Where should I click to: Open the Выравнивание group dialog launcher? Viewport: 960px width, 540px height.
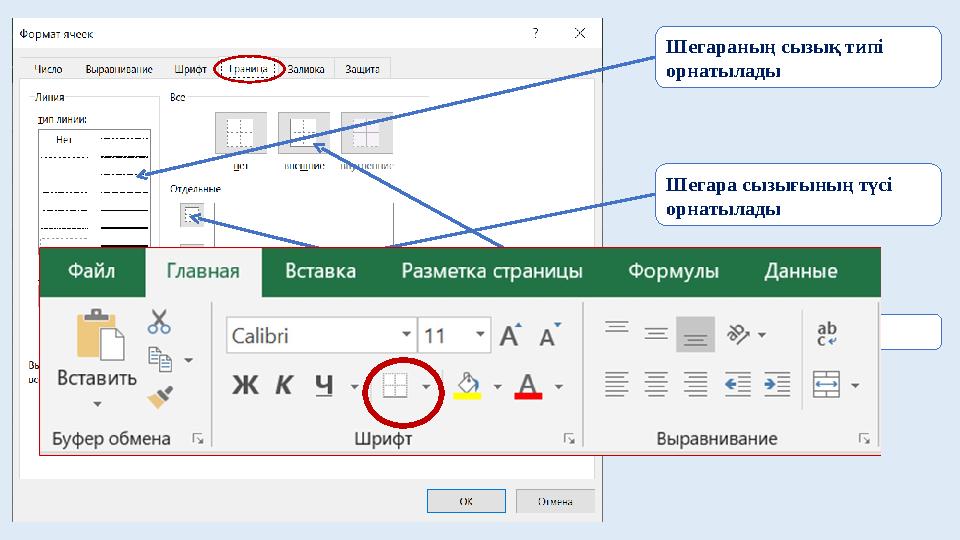[864, 438]
